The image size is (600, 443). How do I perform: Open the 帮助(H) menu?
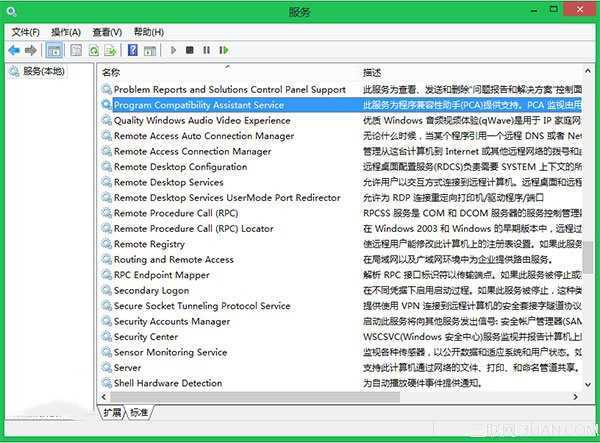point(149,32)
